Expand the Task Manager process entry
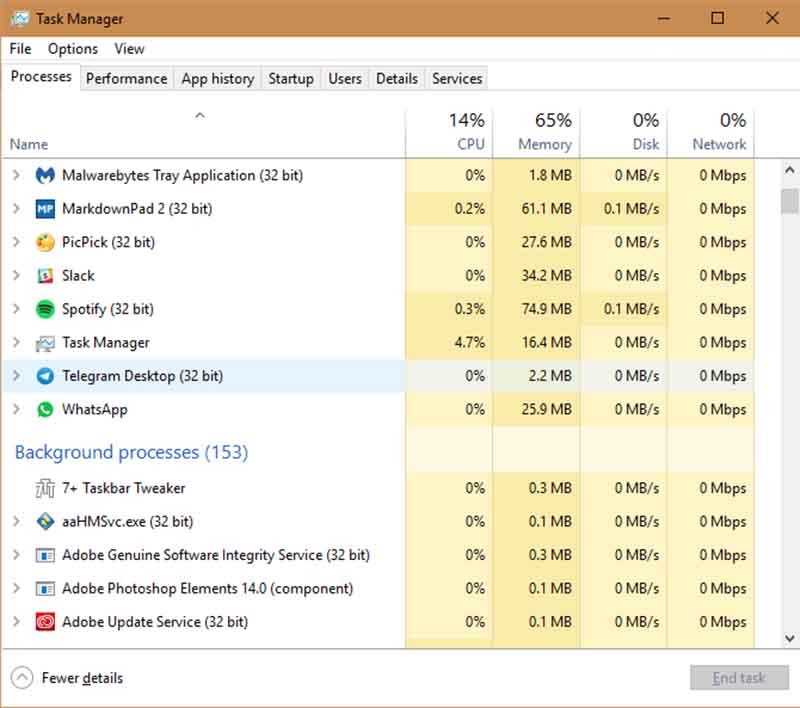This screenshot has width=800, height=708. [x=16, y=342]
